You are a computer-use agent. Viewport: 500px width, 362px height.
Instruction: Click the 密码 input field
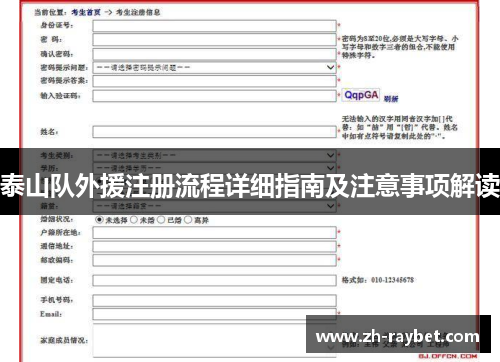pos(214,40)
